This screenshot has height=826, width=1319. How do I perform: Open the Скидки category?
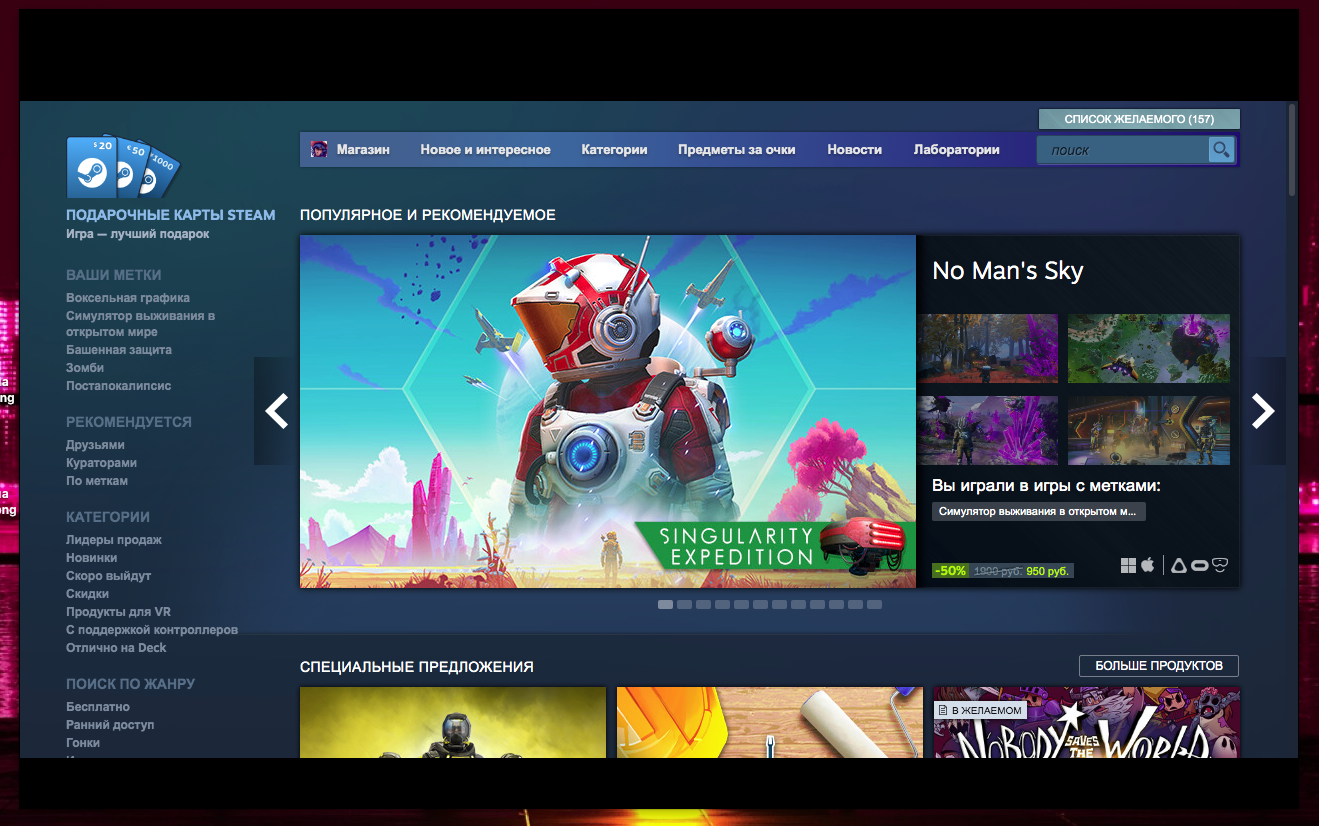88,594
